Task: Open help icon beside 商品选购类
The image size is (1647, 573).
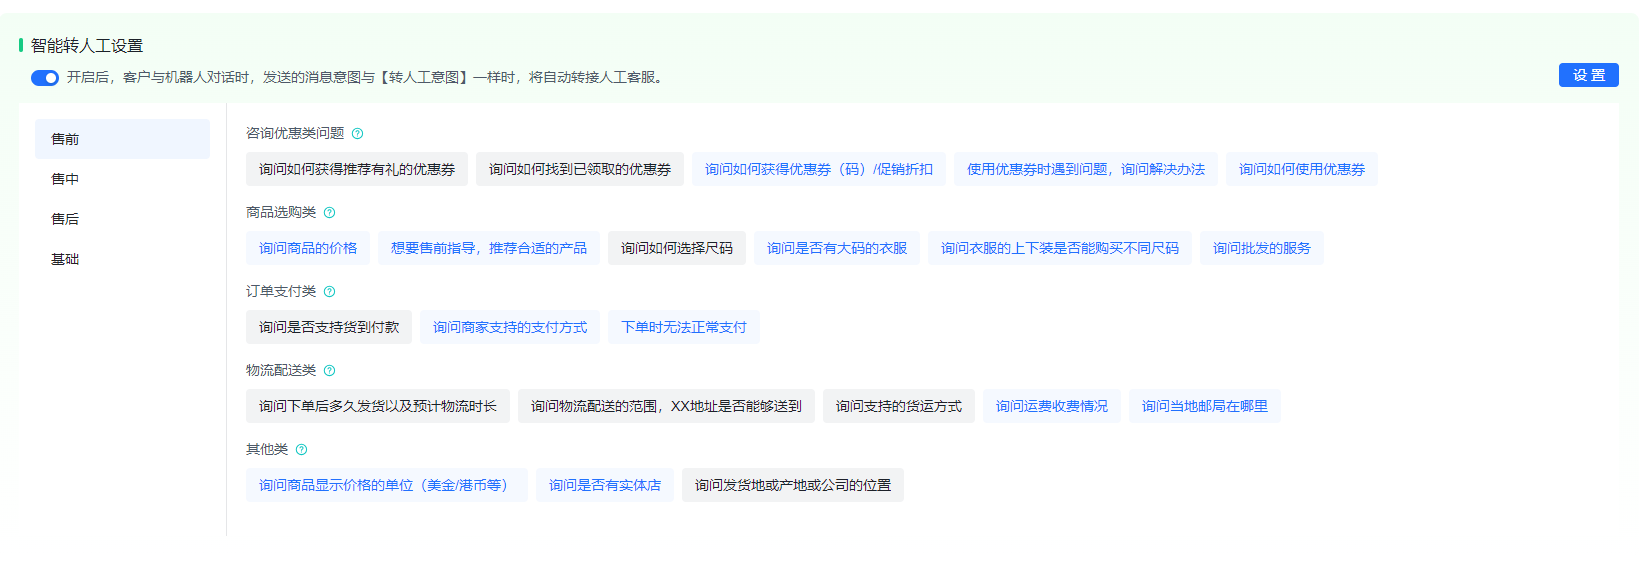Action: (x=330, y=213)
